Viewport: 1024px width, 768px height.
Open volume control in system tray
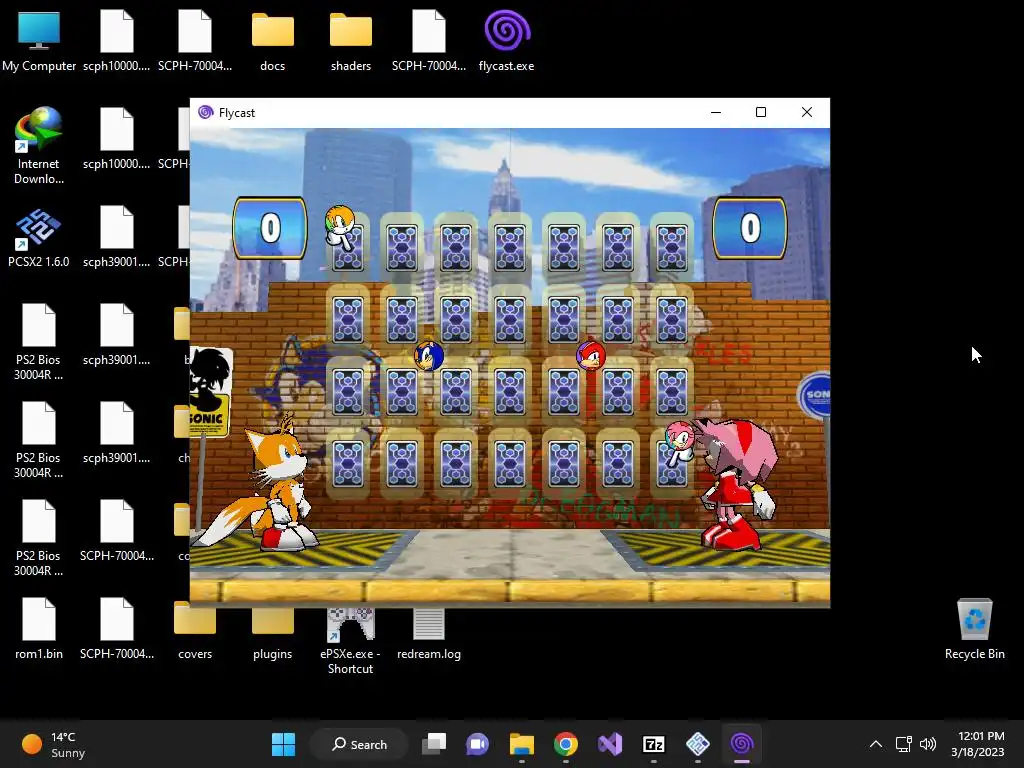tap(927, 744)
